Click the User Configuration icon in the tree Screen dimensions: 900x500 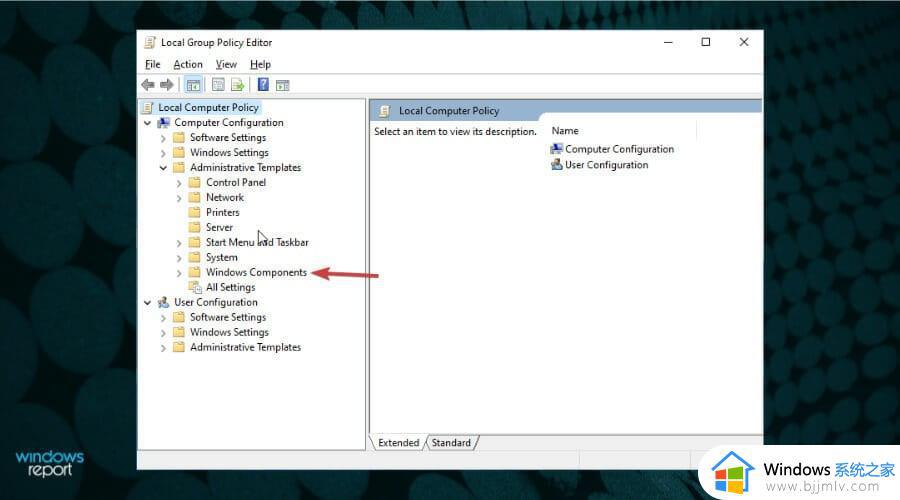tap(164, 302)
